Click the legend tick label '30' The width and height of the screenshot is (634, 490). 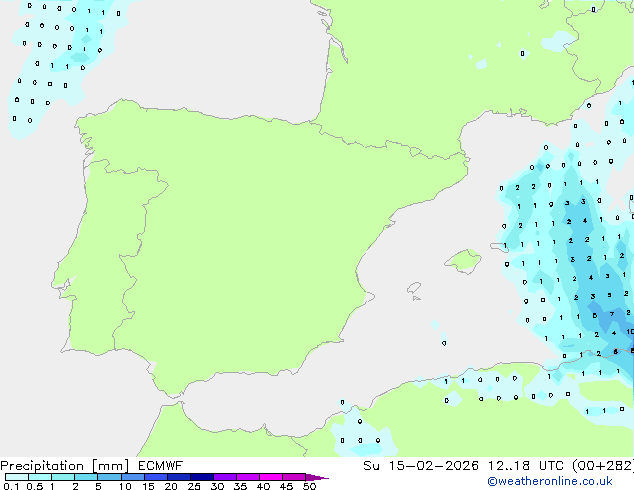tap(217, 486)
